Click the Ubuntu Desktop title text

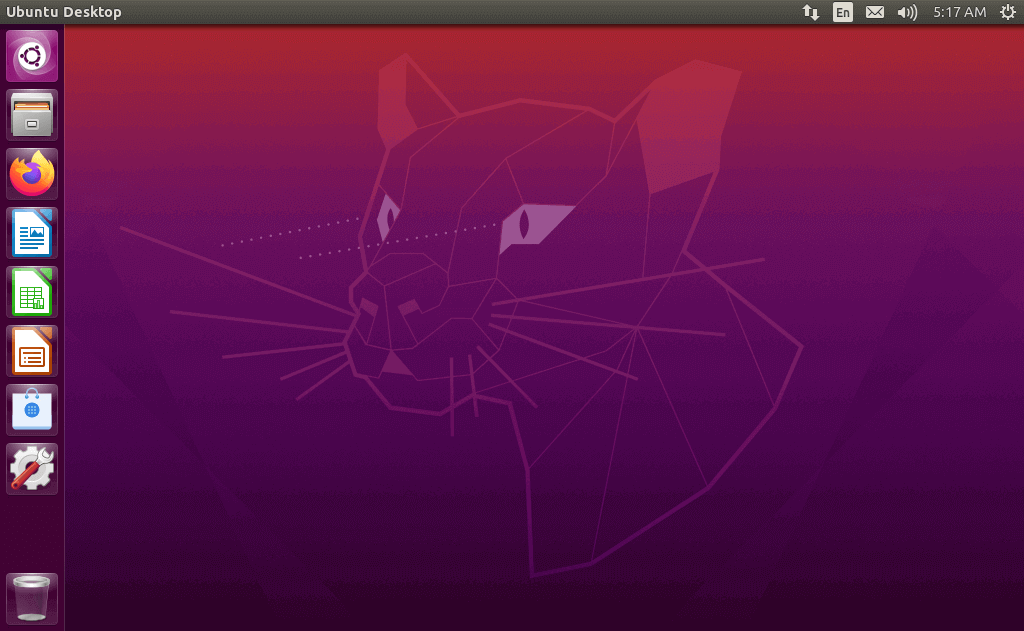(64, 12)
